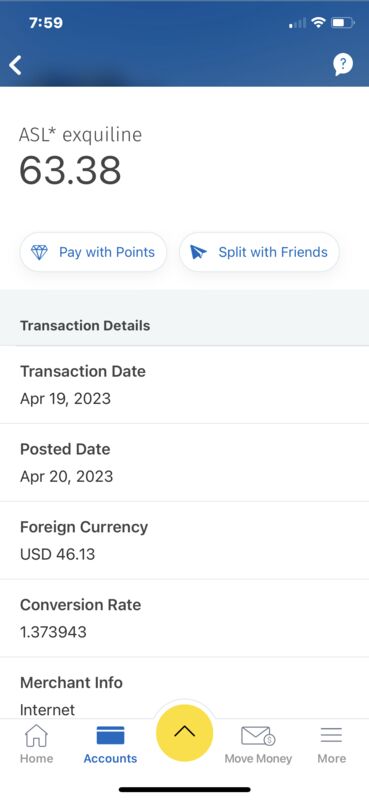Screen dimensions: 369x800
Task: Open the More hamburger menu icon
Action: (331, 735)
